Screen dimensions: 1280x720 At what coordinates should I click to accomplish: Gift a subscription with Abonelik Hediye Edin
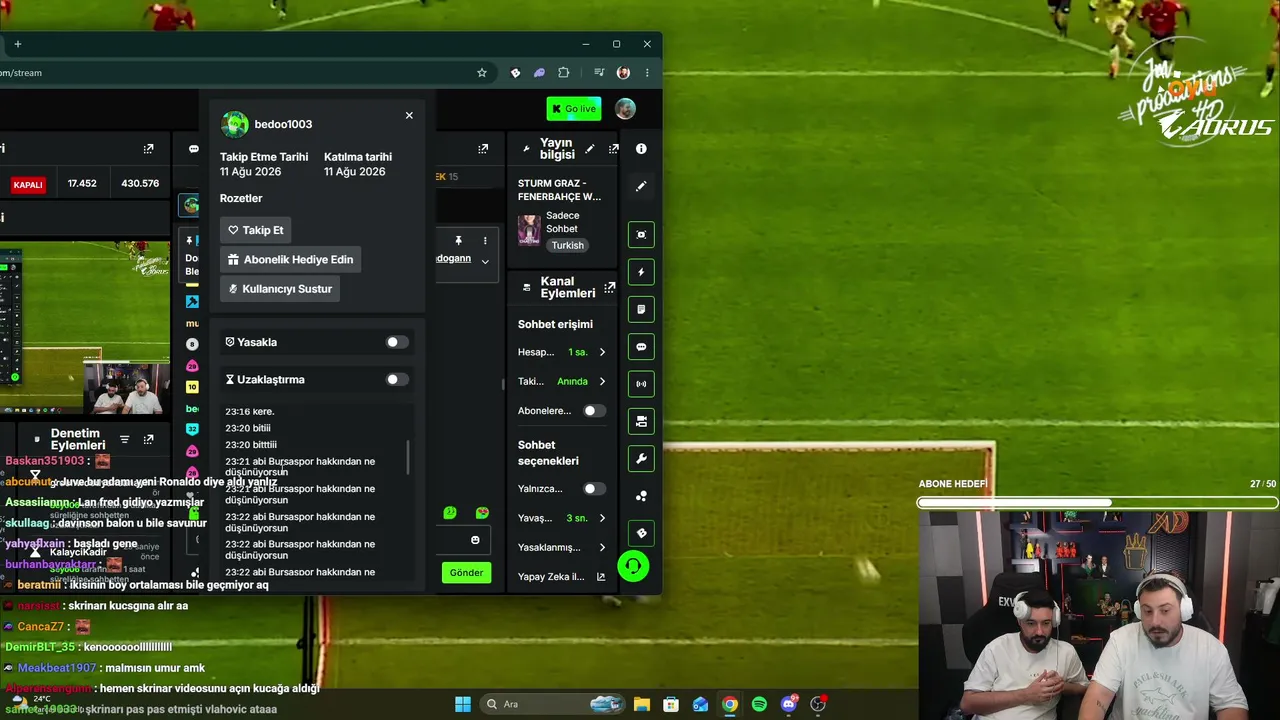click(290, 259)
